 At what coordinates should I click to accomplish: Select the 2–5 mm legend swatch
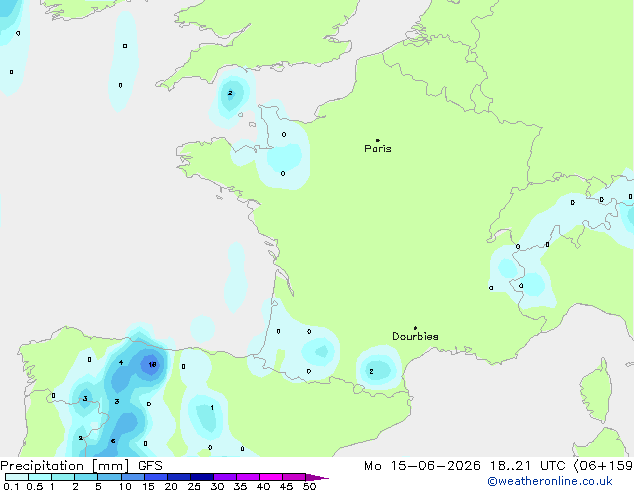coord(86,477)
